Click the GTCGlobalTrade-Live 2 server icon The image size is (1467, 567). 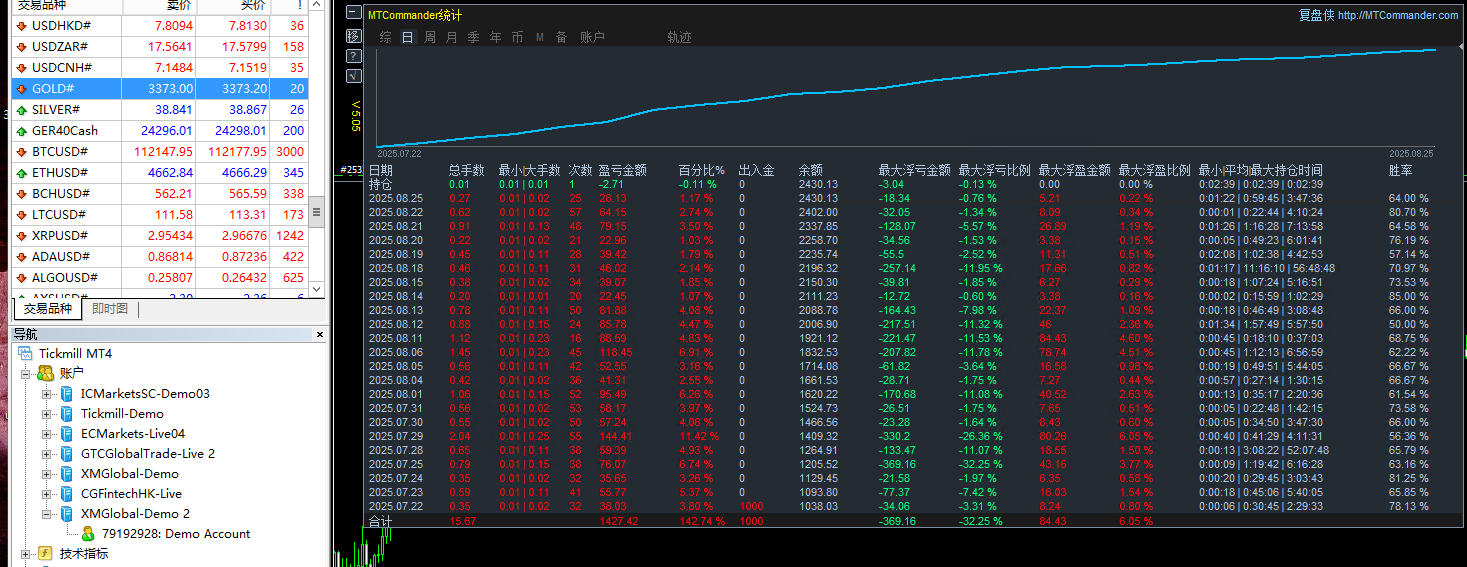click(x=67, y=454)
